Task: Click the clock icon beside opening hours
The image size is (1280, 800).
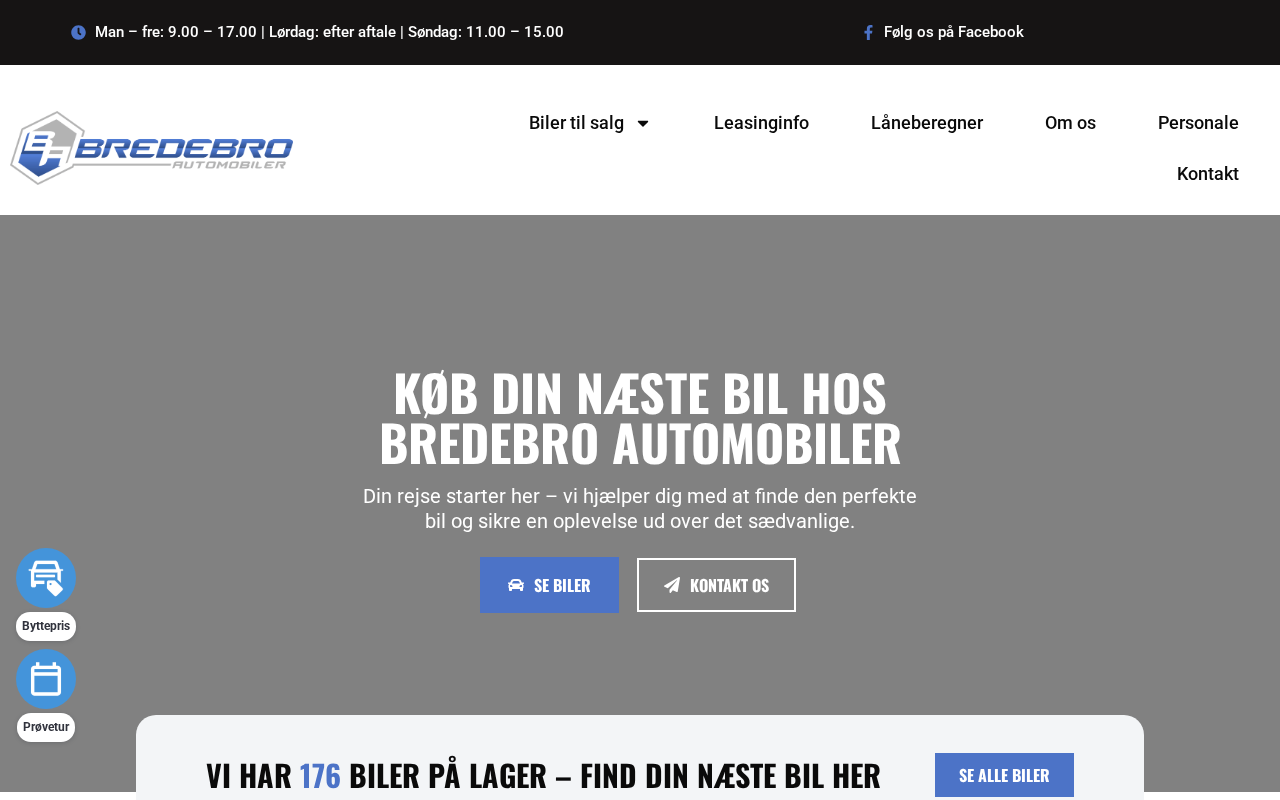Action: (x=78, y=33)
